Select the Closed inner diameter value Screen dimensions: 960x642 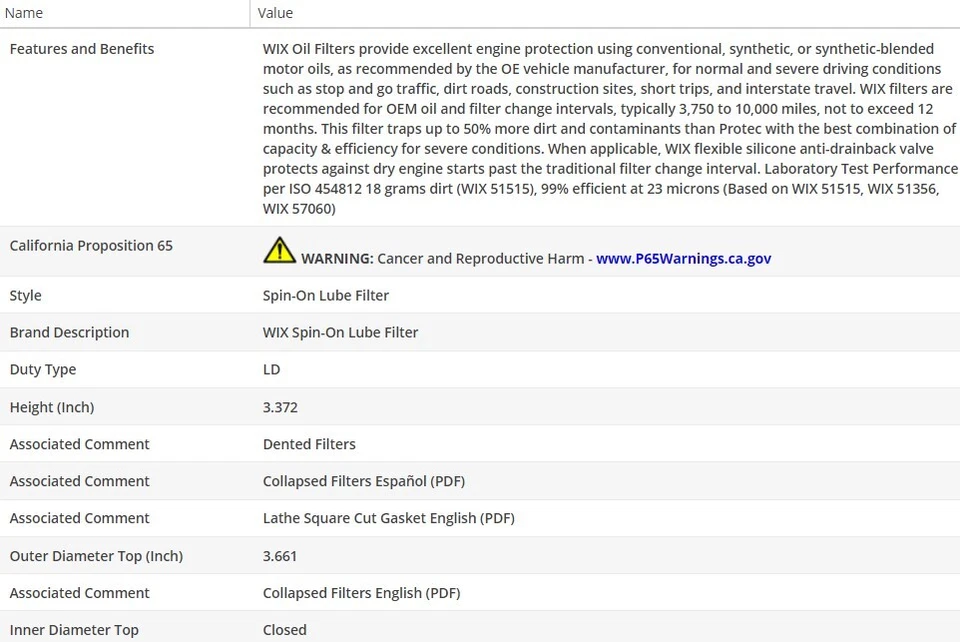284,630
